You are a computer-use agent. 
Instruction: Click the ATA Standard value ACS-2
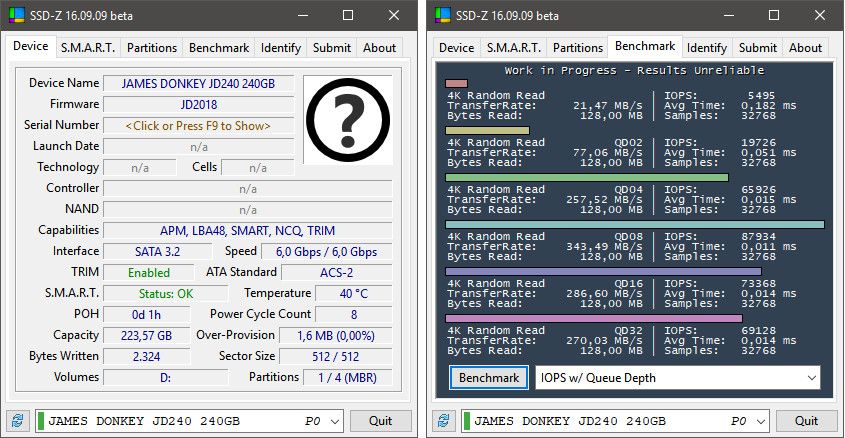(337, 273)
